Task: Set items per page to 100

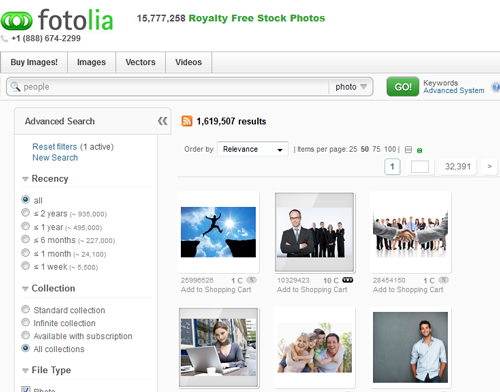Action: pyautogui.click(x=390, y=149)
